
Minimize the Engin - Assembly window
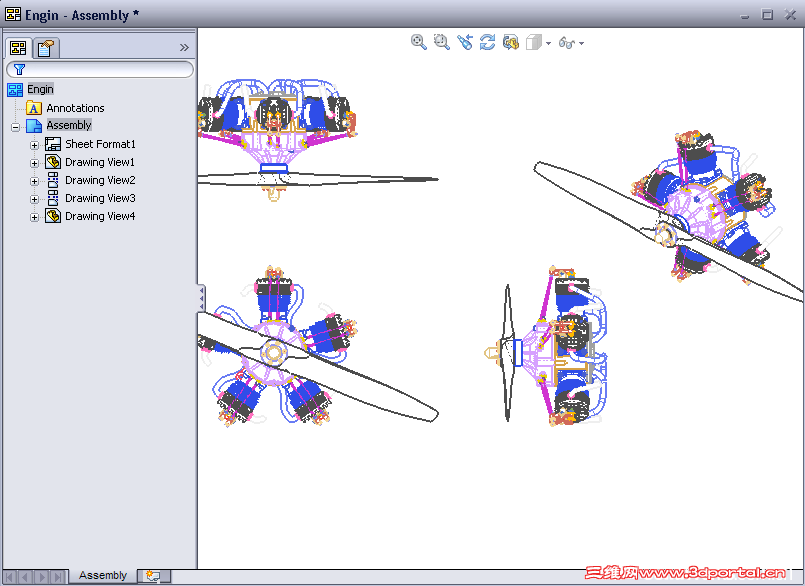745,15
